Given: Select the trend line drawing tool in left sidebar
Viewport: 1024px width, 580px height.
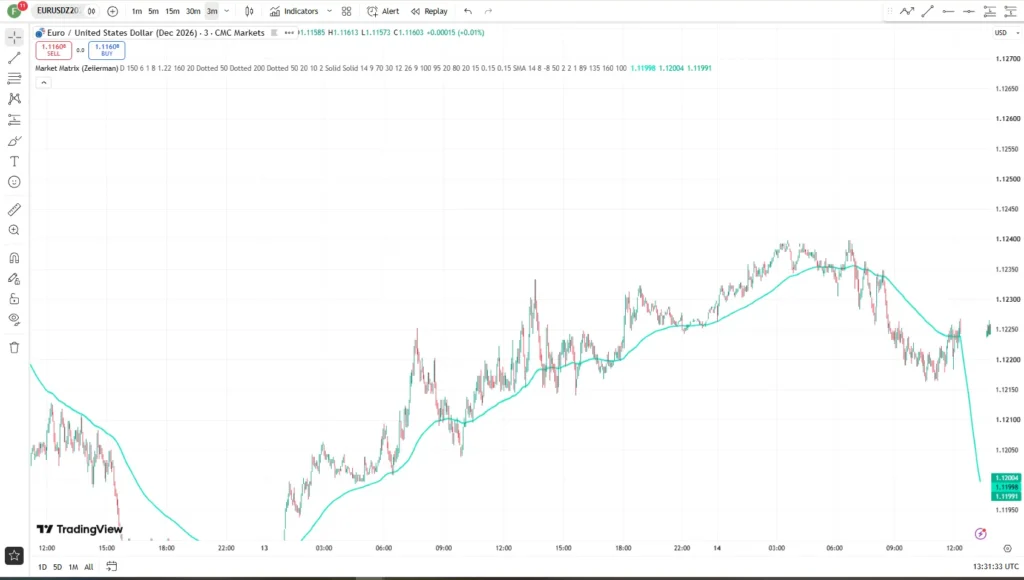Looking at the screenshot, I should (x=14, y=58).
